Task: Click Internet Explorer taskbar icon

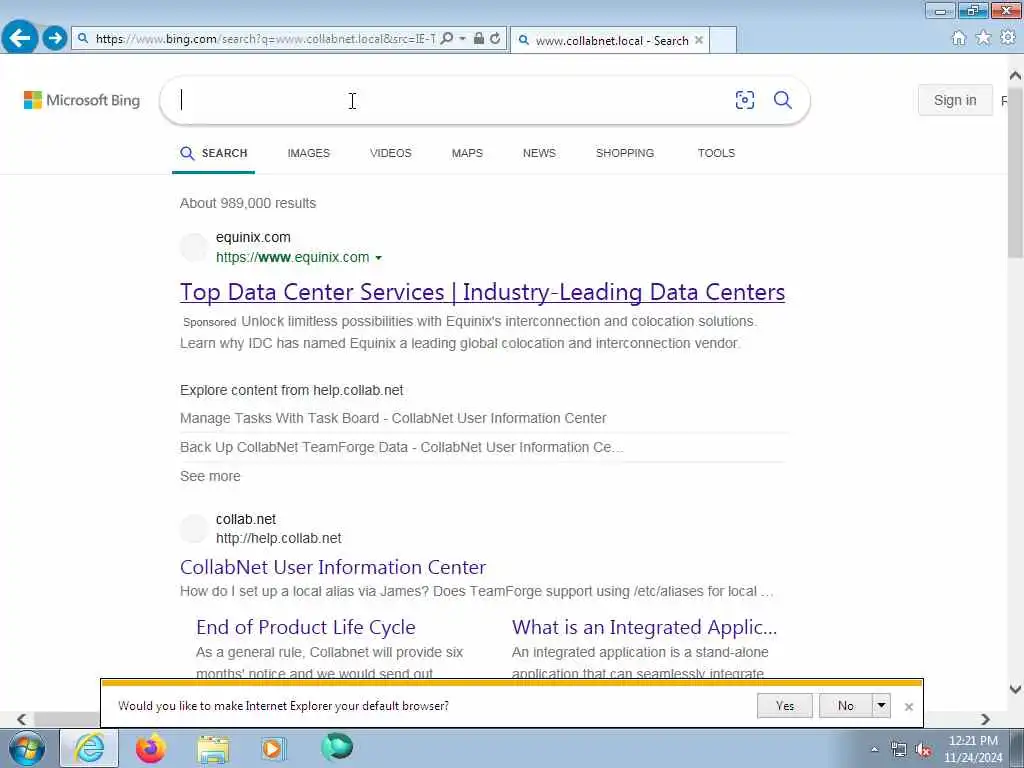Action: (x=89, y=748)
